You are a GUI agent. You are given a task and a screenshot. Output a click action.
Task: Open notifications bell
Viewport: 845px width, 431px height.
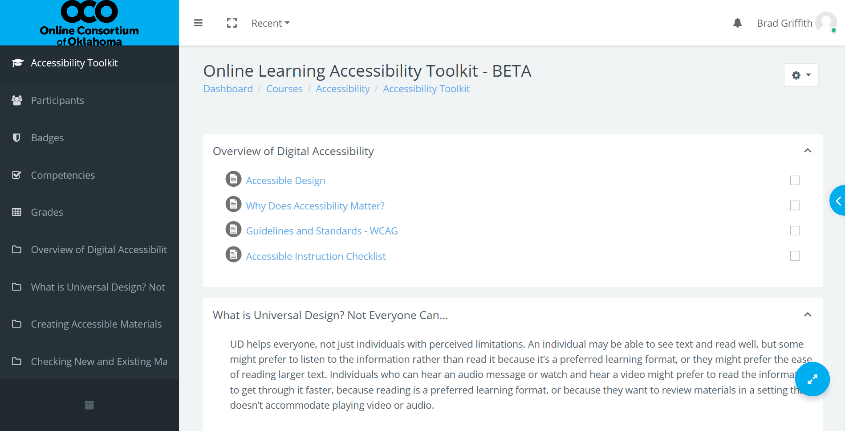click(738, 23)
